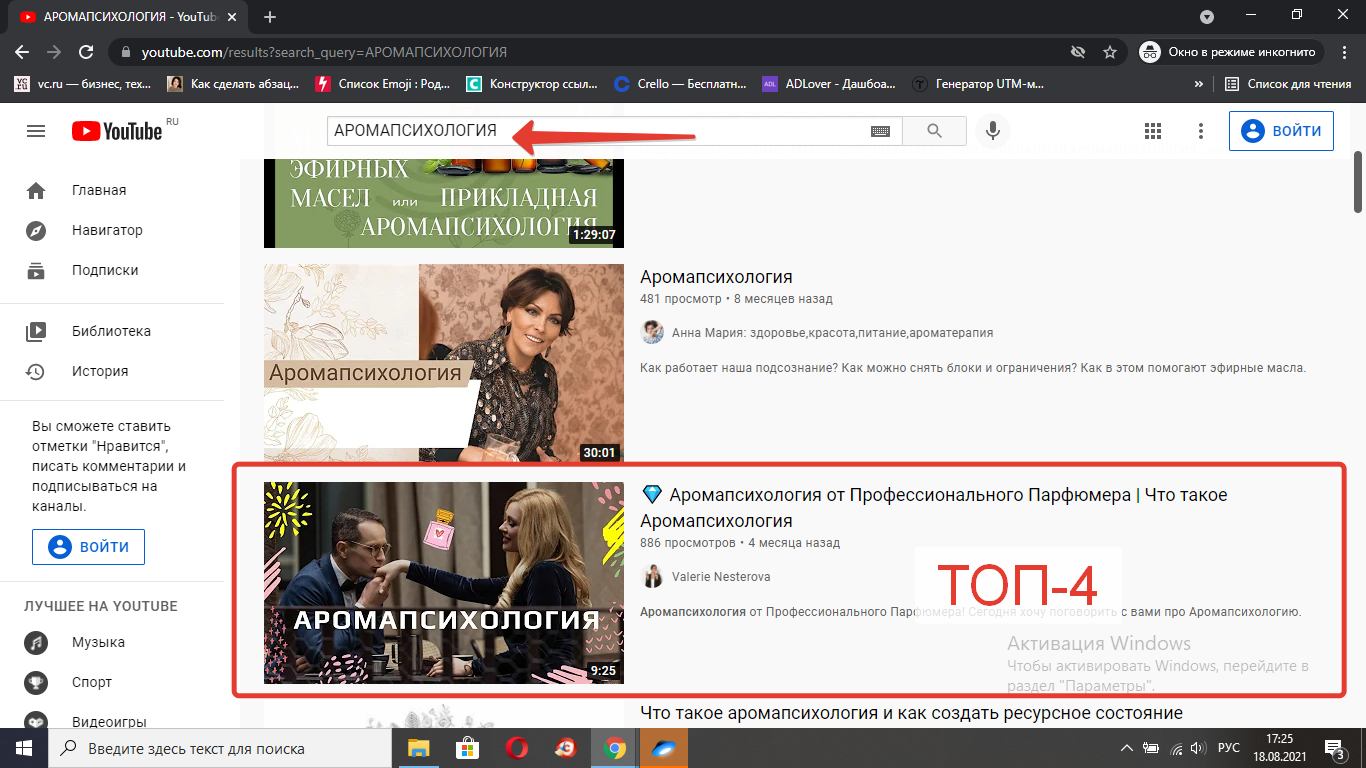
Task: Open Что такое аромапсихология и как создать video
Action: point(911,713)
